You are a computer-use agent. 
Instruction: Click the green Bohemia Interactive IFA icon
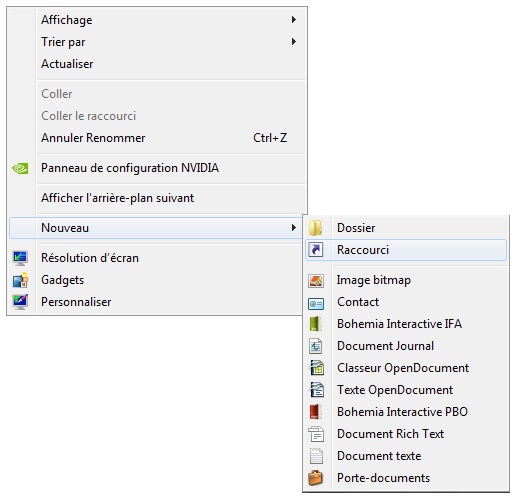[x=315, y=324]
